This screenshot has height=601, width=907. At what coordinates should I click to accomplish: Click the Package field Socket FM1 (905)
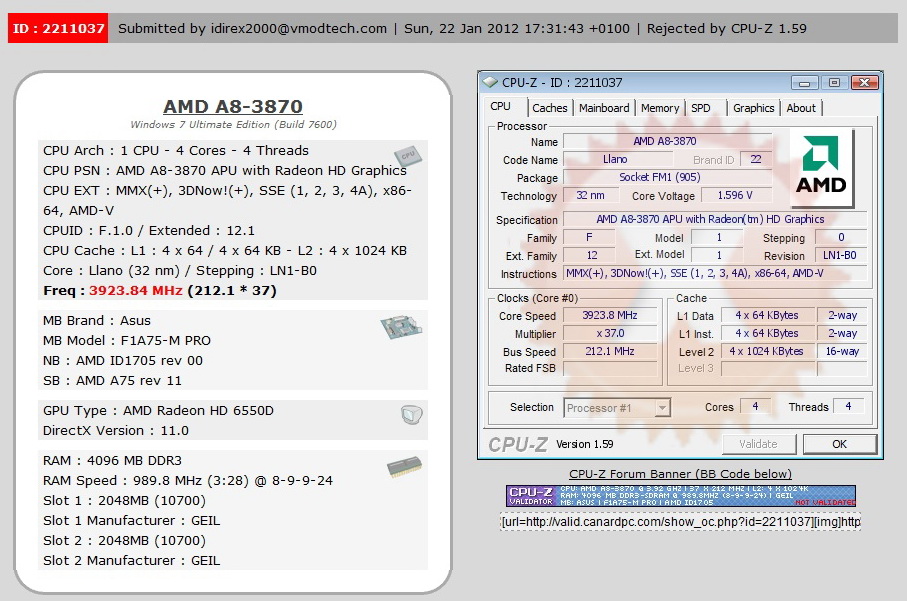point(668,178)
